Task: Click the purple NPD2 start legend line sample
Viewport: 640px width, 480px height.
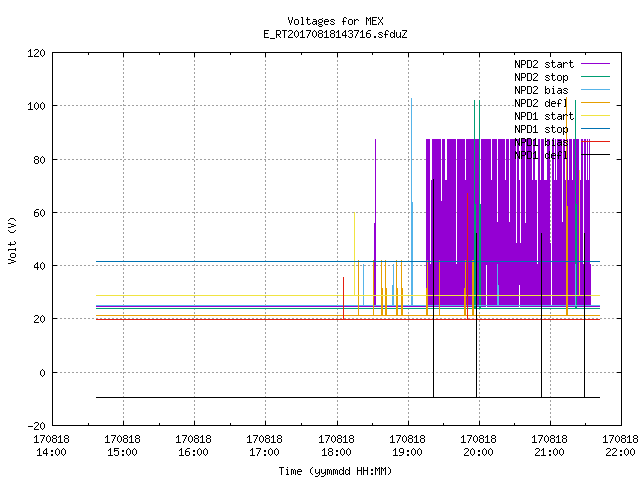Action: pos(595,64)
